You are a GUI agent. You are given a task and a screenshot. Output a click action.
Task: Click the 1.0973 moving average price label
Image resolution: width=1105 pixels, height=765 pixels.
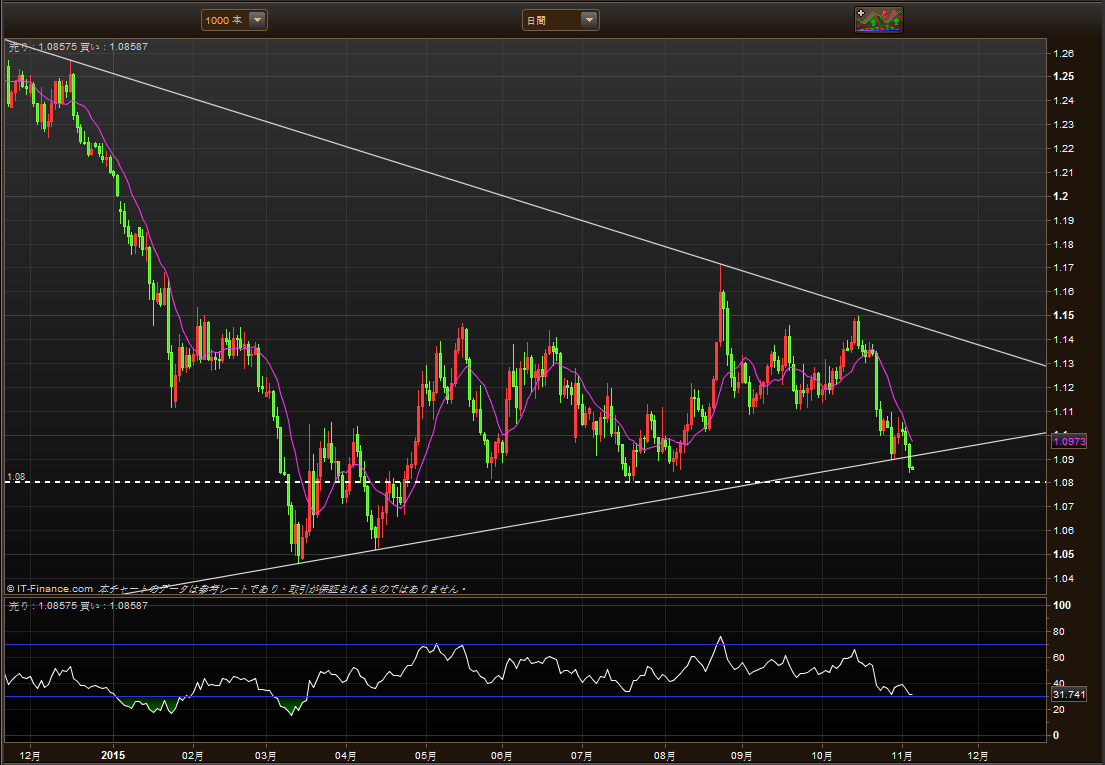[1069, 441]
